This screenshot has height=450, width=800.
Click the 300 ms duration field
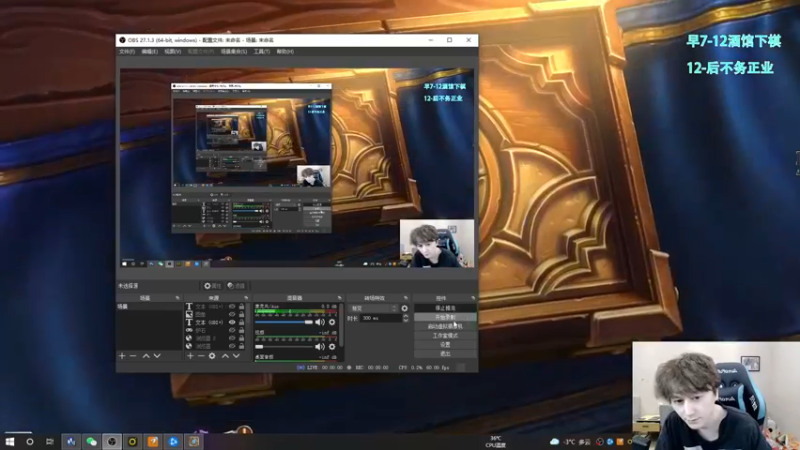[x=381, y=318]
